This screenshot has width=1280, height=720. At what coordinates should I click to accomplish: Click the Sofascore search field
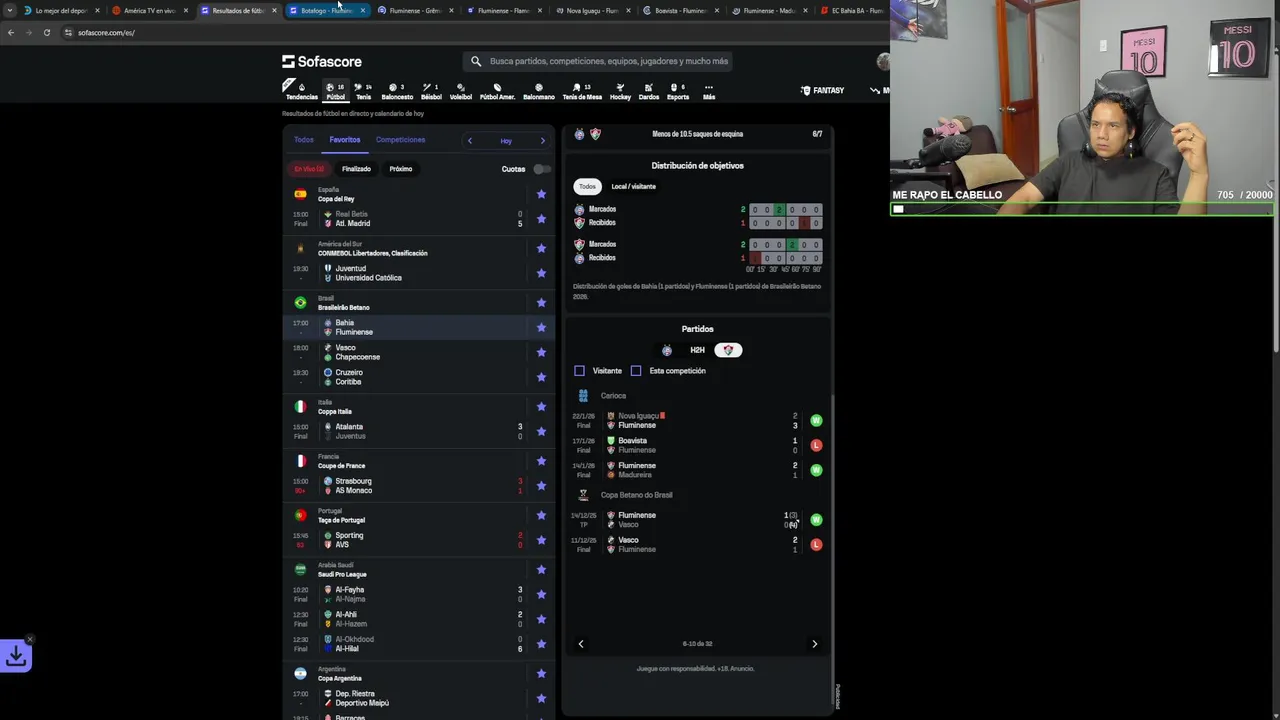[598, 61]
